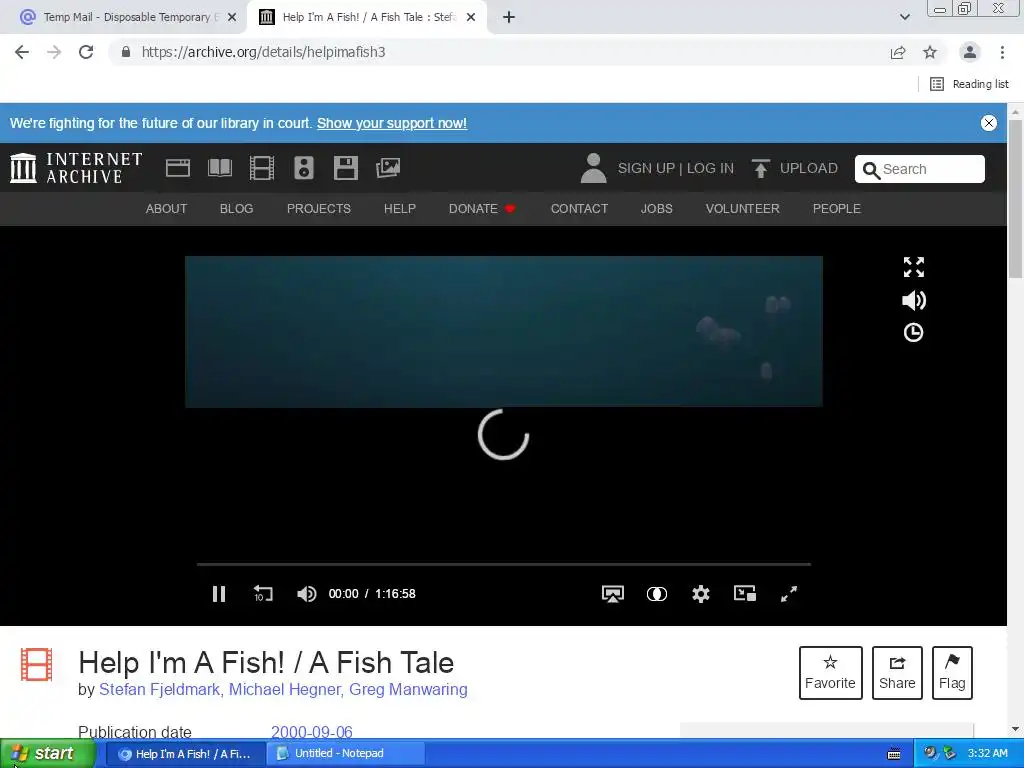1024x768 pixels.
Task: Open the JOBS menu item
Action: (656, 208)
